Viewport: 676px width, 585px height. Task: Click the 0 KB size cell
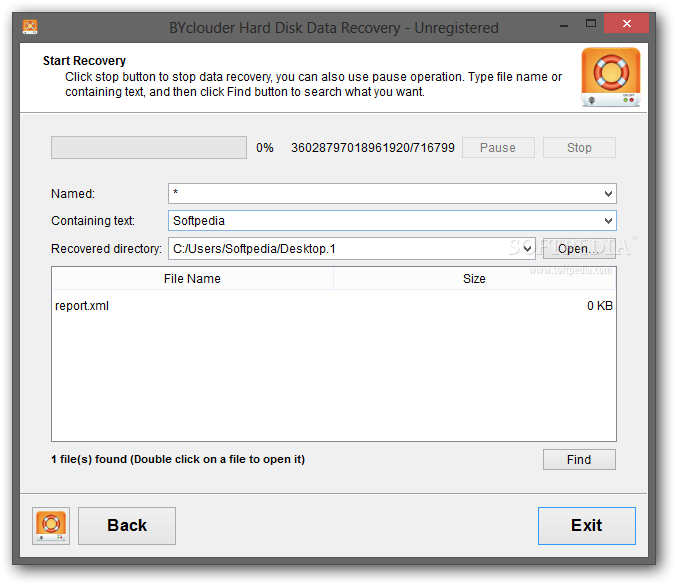[x=600, y=306]
